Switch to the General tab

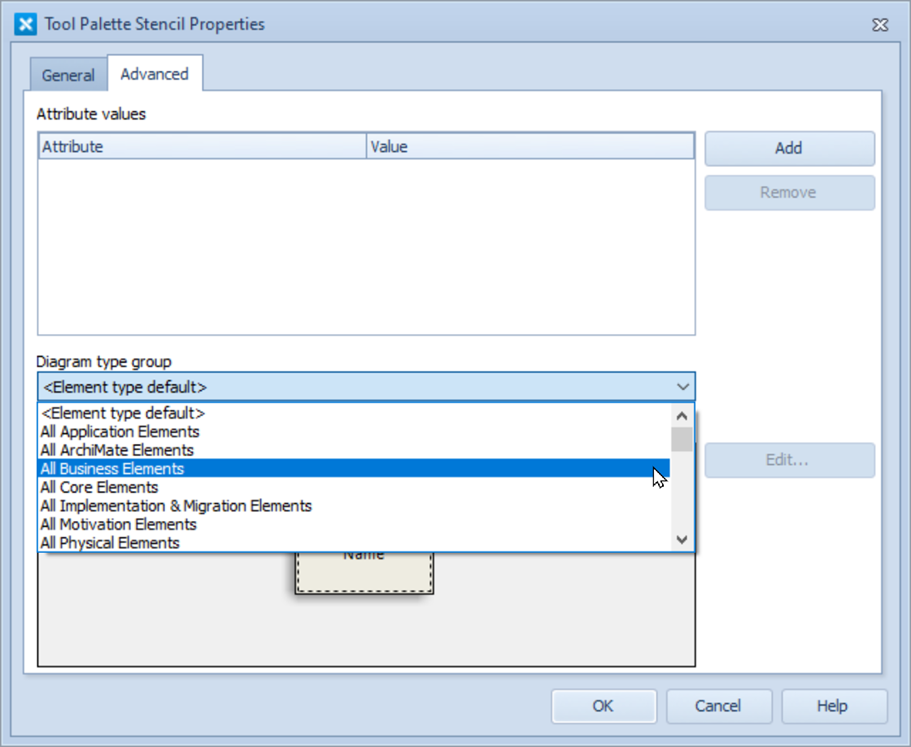point(68,75)
